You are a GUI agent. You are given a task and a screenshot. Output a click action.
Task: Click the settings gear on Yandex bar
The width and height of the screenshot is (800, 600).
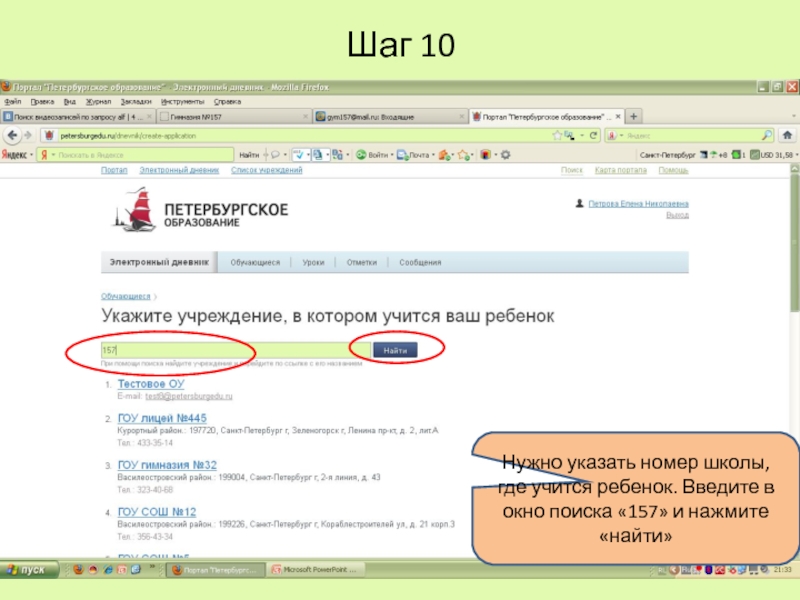tap(506, 155)
